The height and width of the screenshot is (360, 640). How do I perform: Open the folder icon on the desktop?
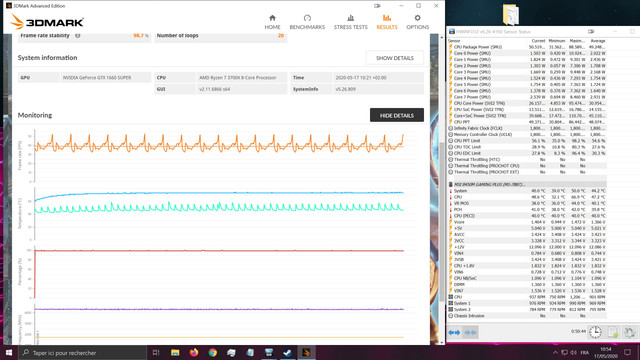click(511, 15)
